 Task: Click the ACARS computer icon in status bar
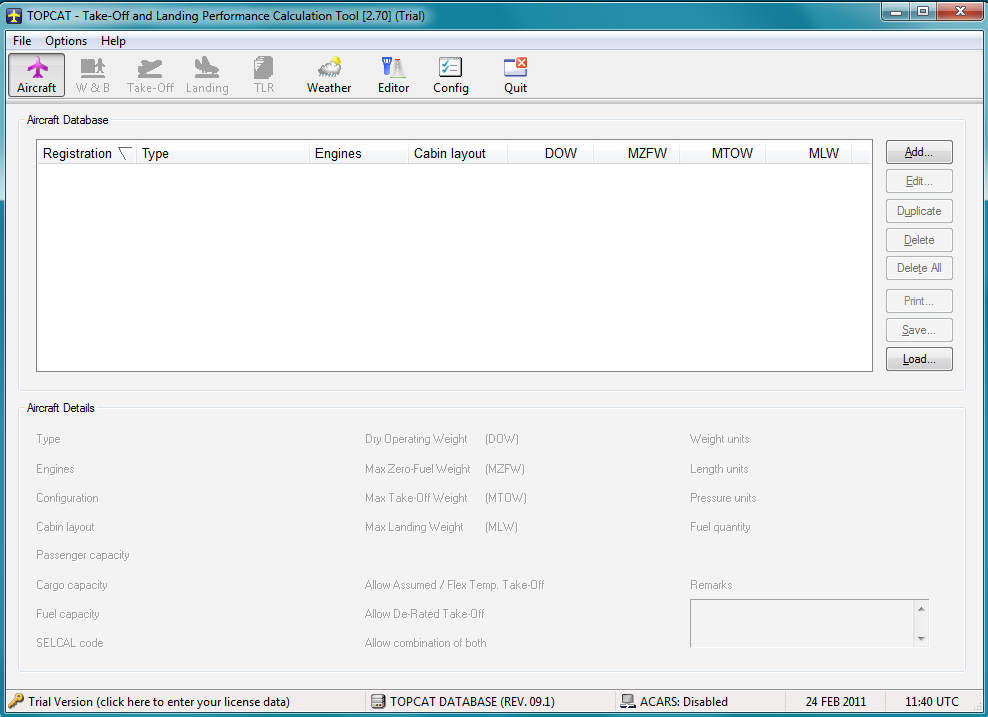point(628,701)
